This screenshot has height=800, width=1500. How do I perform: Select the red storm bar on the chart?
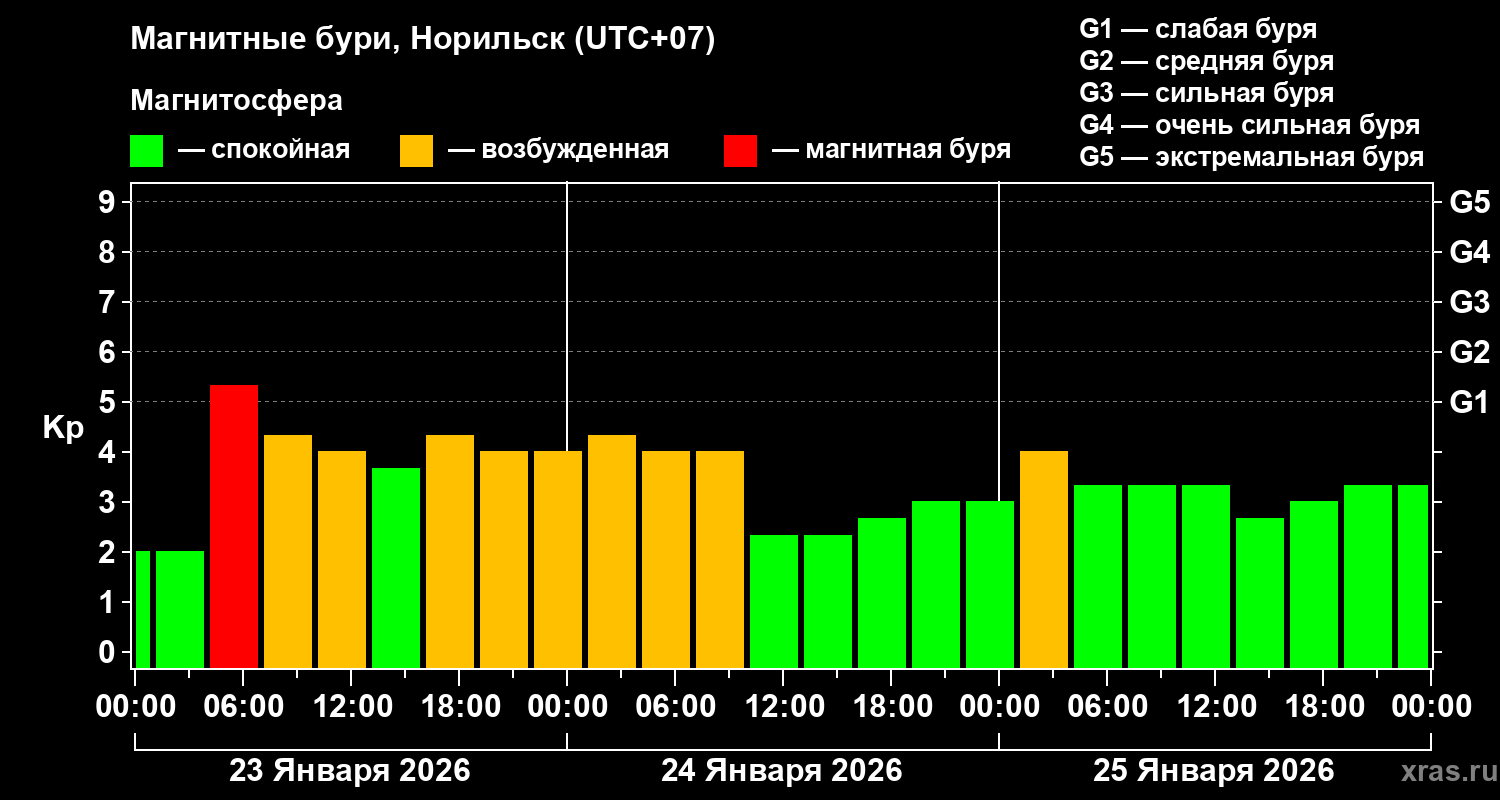[x=234, y=526]
